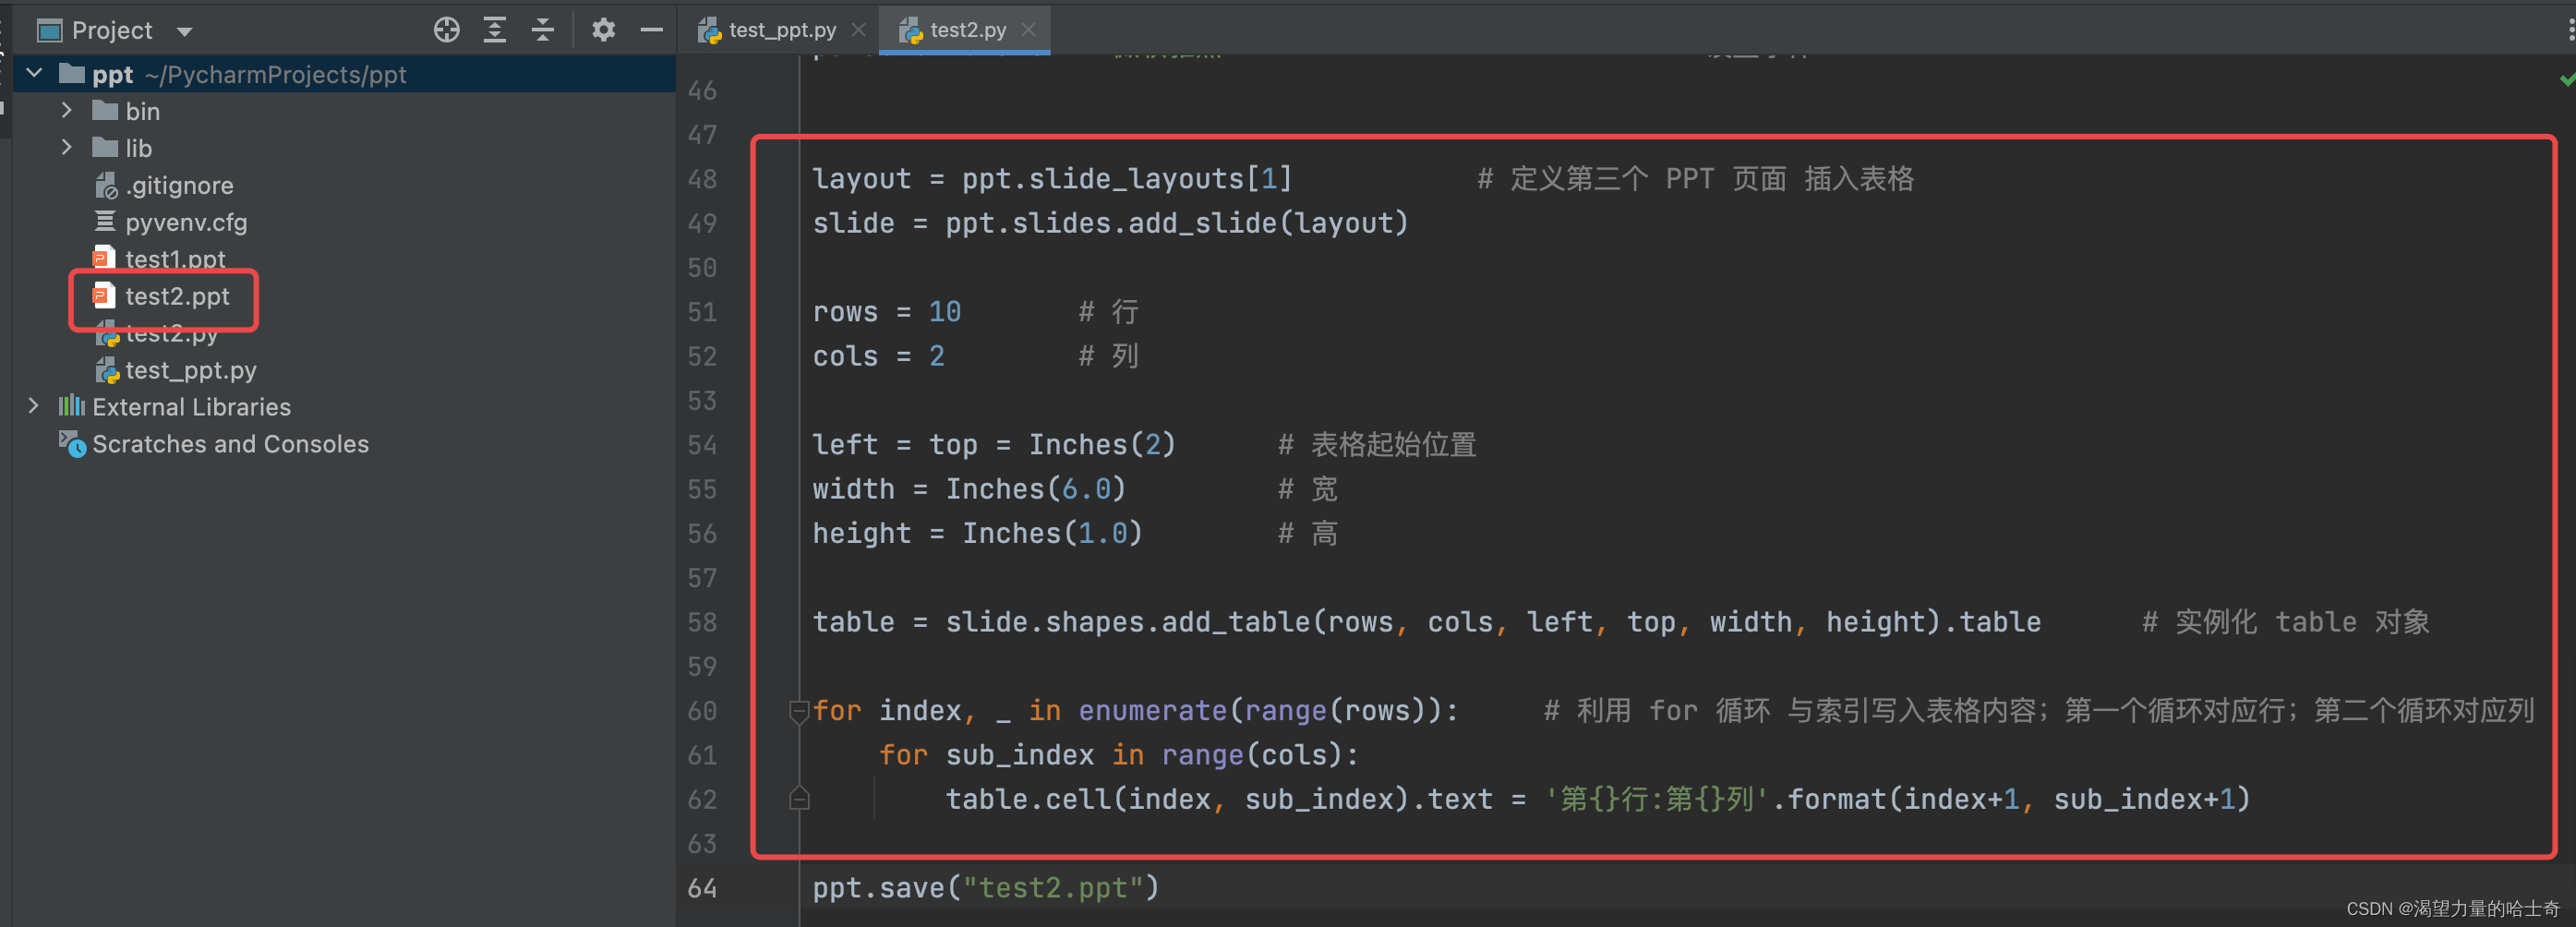Switch to the test2.py editor tab
Image resolution: width=2576 pixels, height=927 pixels.
coord(967,30)
